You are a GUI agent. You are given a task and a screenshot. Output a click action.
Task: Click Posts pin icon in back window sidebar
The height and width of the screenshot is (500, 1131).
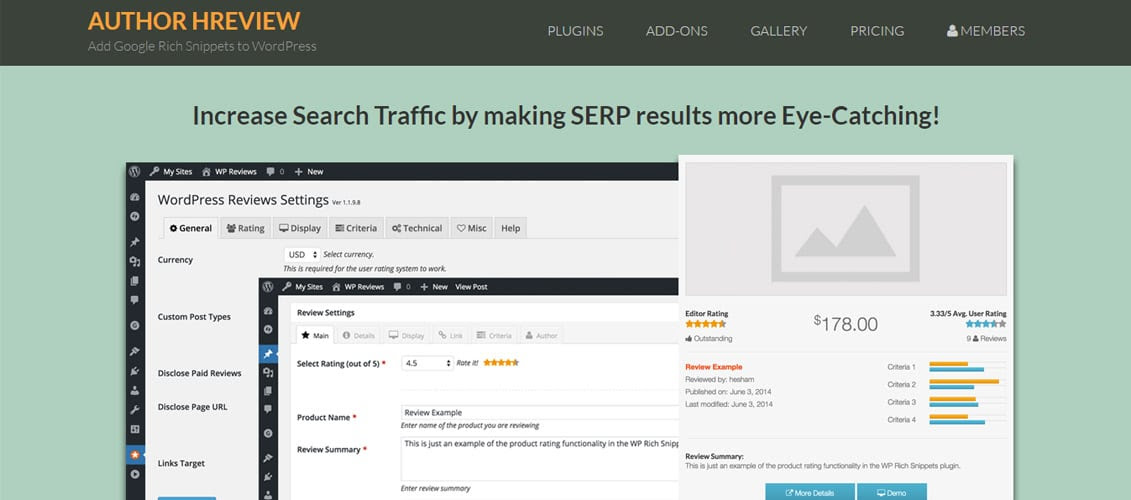(135, 242)
